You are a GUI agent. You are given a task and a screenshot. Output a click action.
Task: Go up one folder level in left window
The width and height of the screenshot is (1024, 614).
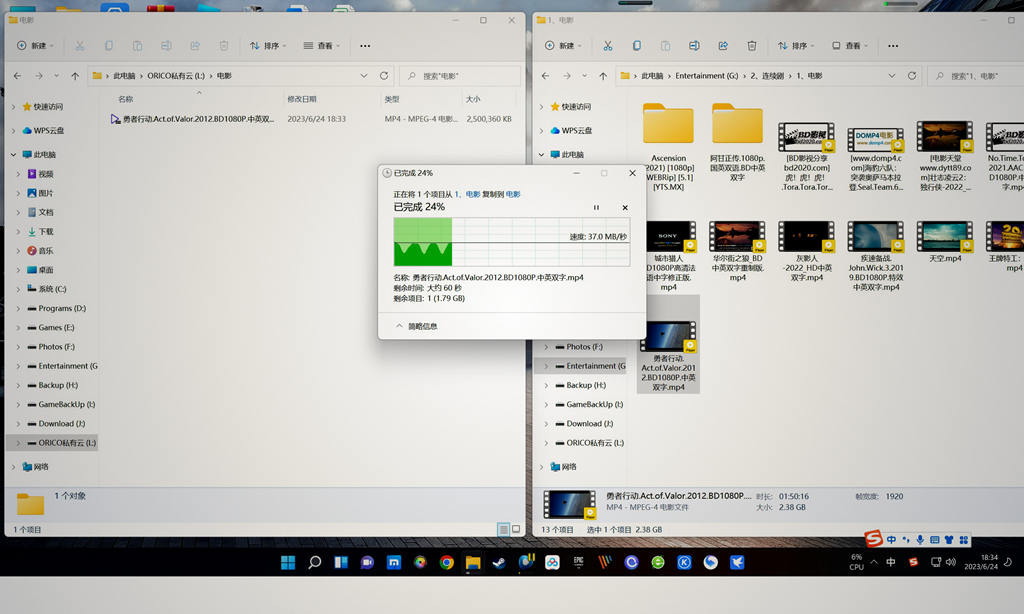pyautogui.click(x=75, y=76)
